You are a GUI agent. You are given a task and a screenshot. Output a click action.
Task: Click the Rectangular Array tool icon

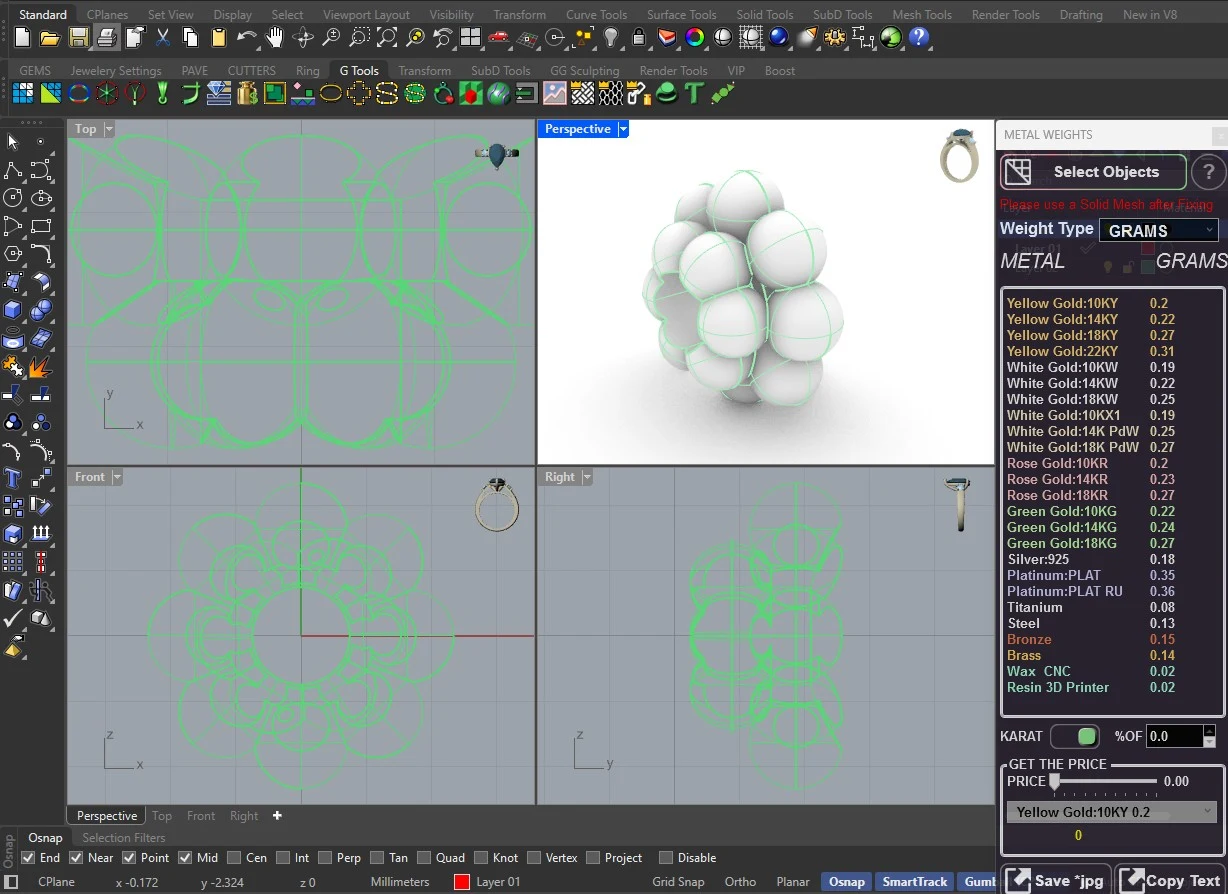click(x=13, y=561)
